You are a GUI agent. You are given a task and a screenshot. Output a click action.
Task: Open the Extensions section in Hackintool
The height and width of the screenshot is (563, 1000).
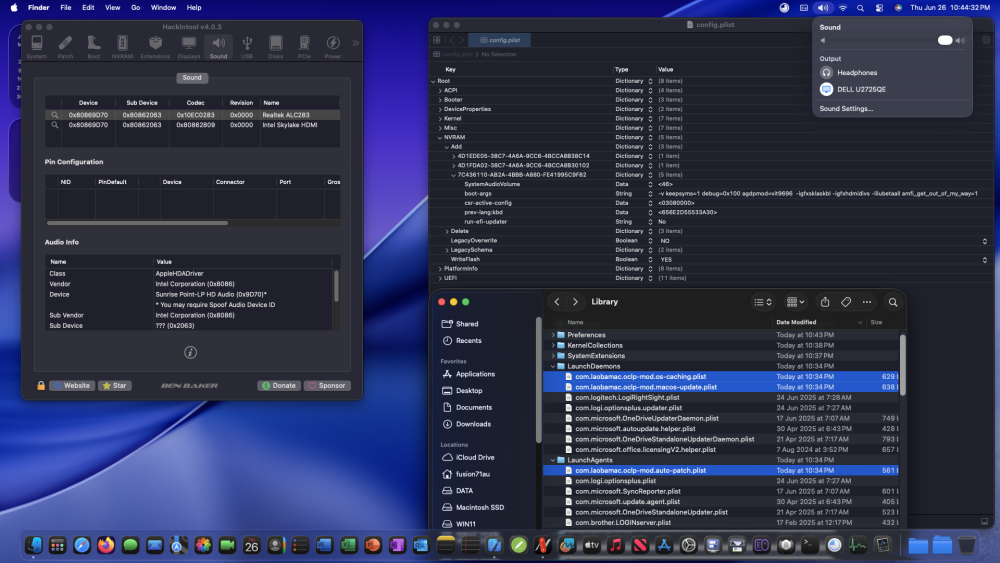pos(155,47)
